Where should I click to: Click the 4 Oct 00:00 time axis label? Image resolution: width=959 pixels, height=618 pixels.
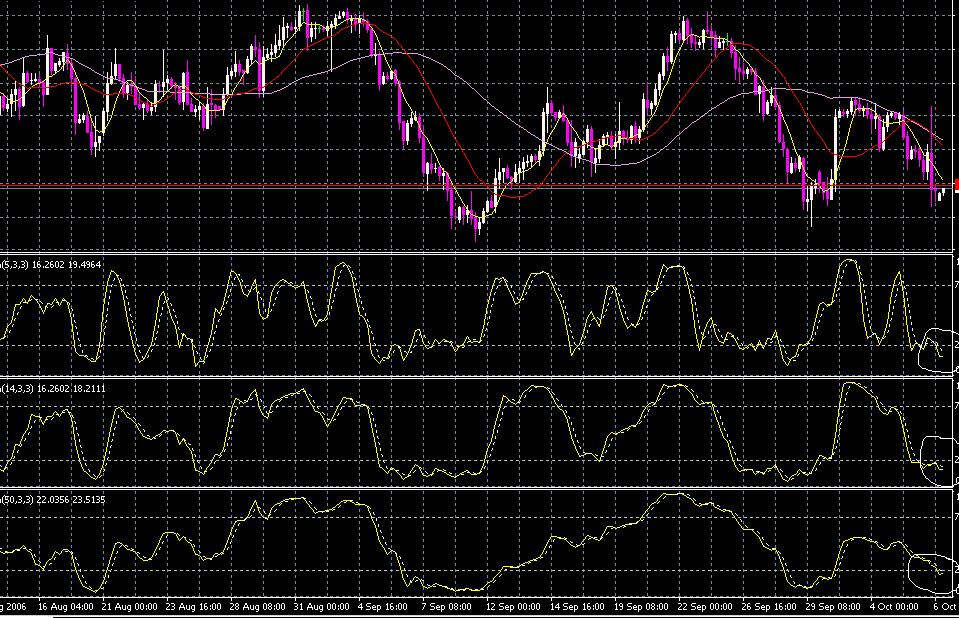click(x=894, y=607)
